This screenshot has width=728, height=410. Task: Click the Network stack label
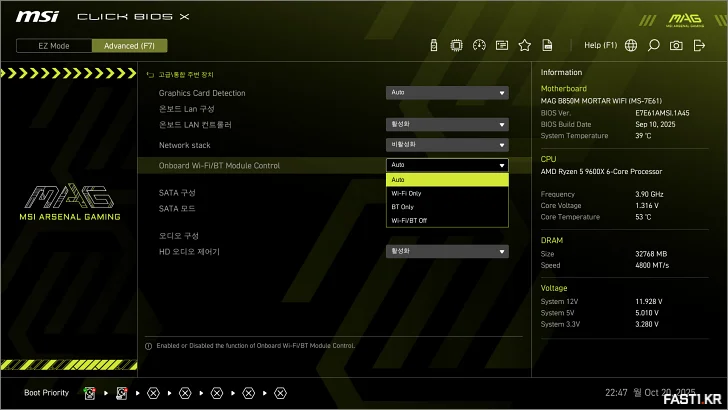click(x=184, y=145)
